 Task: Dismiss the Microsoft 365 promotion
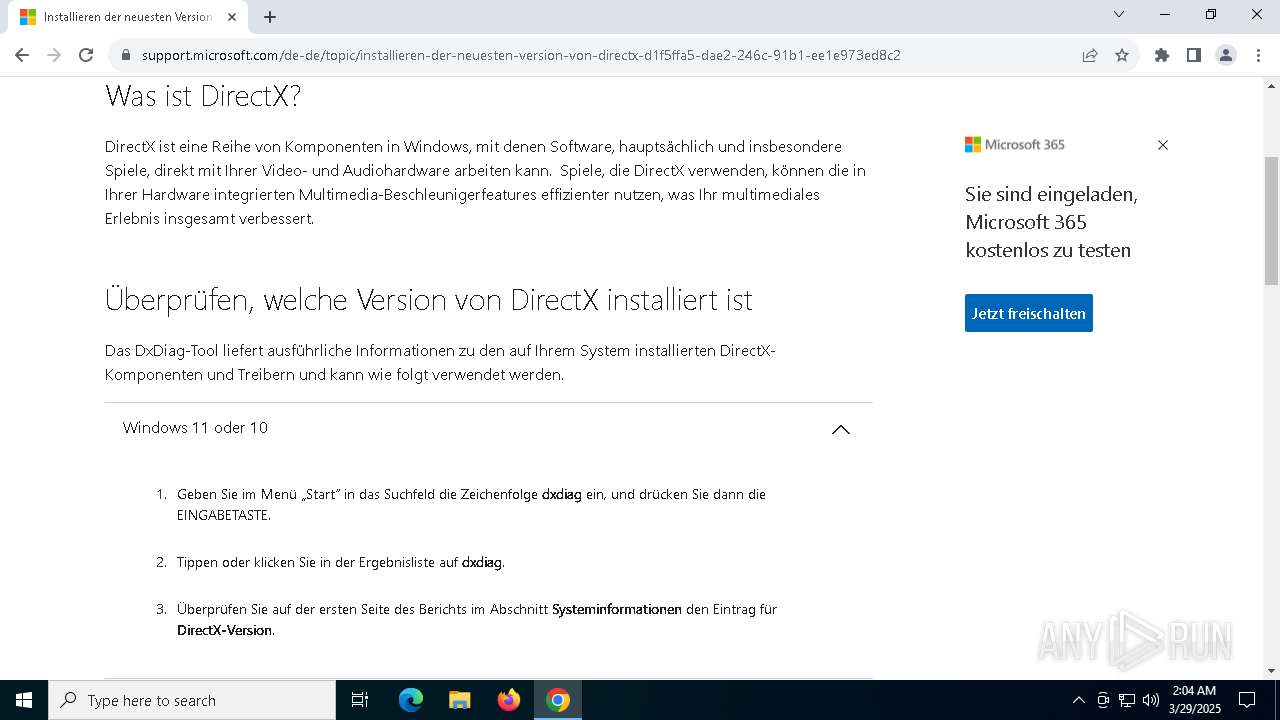1163,145
